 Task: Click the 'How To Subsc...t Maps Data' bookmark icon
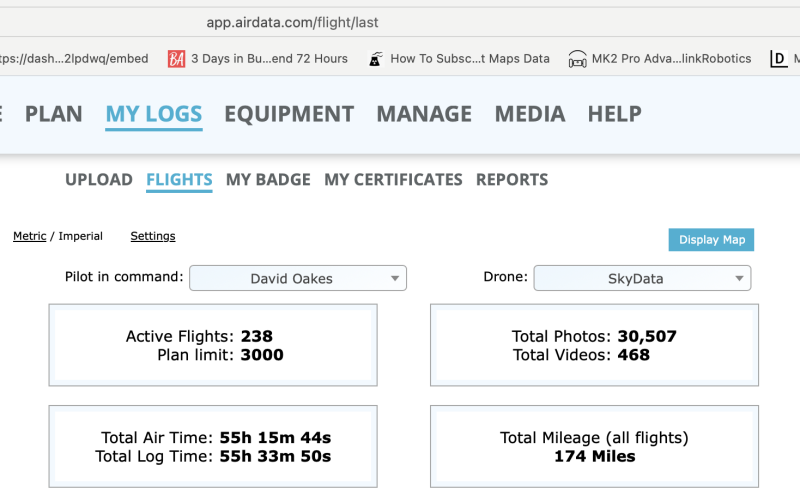(x=376, y=59)
